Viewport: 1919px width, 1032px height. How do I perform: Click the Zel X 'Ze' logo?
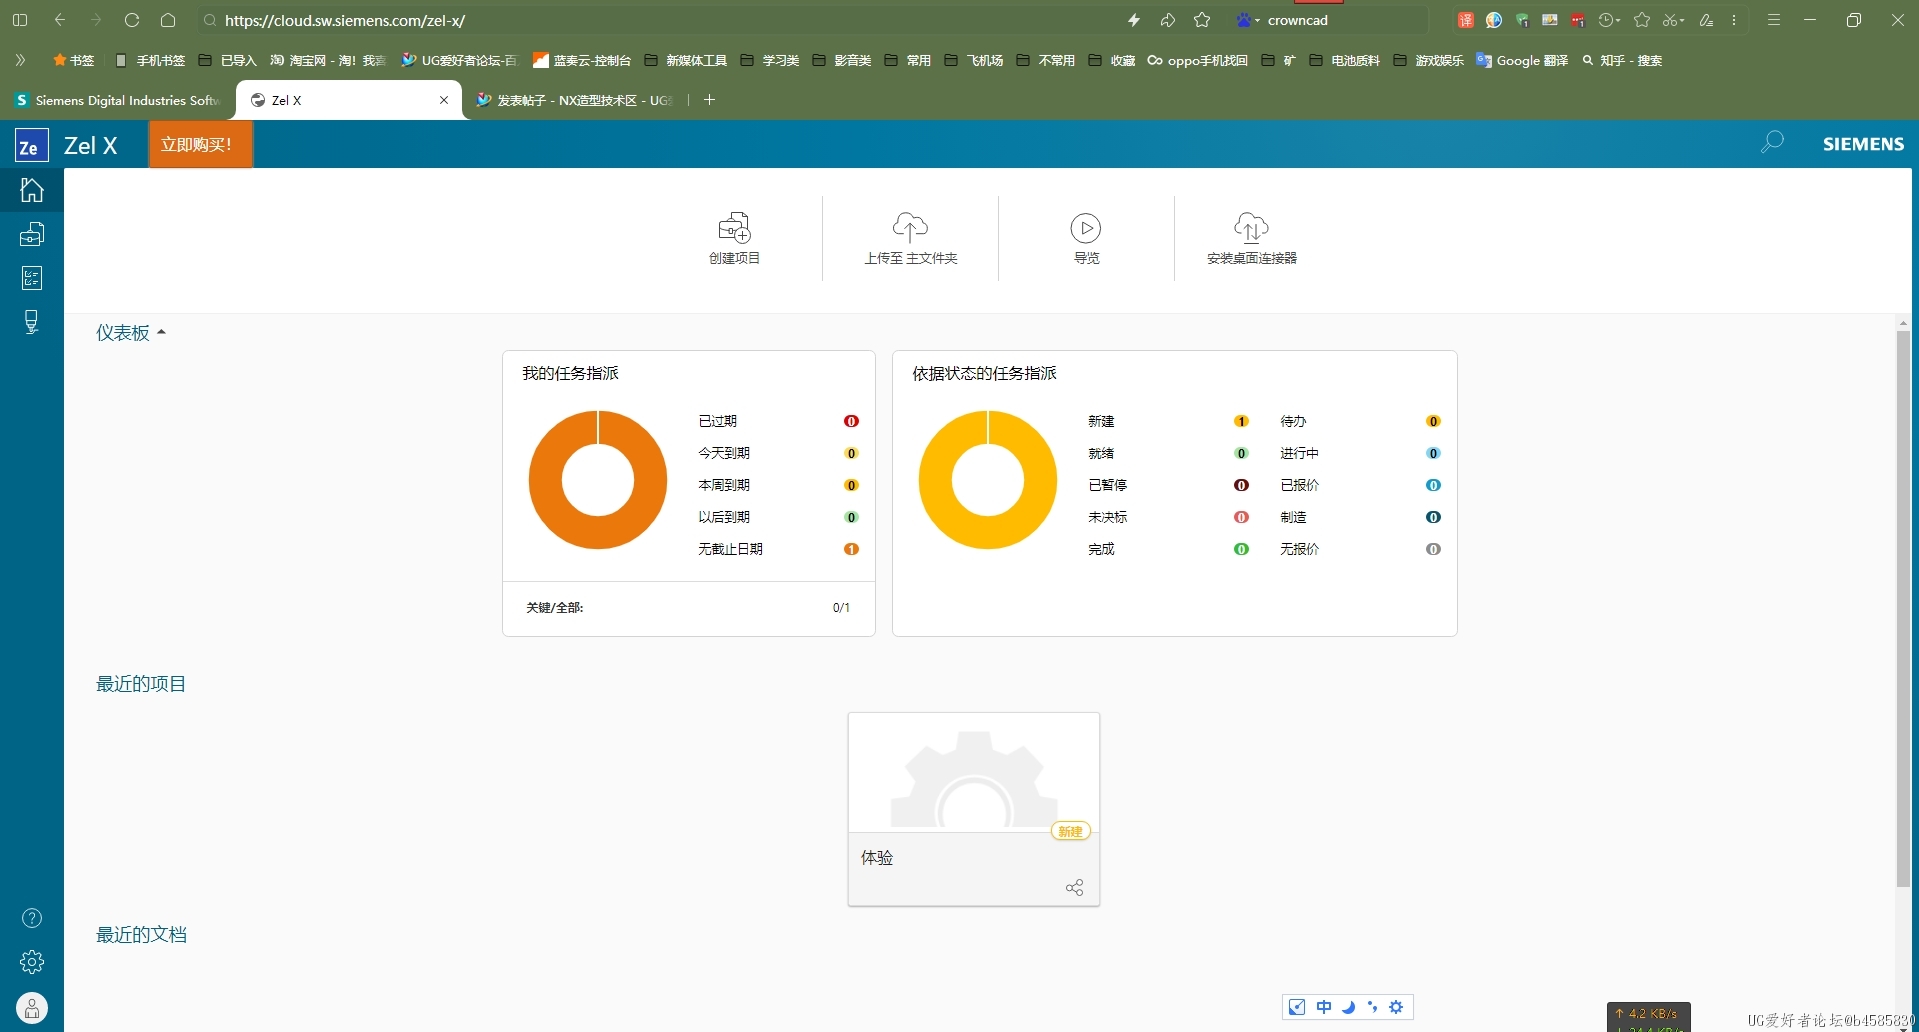pos(31,146)
